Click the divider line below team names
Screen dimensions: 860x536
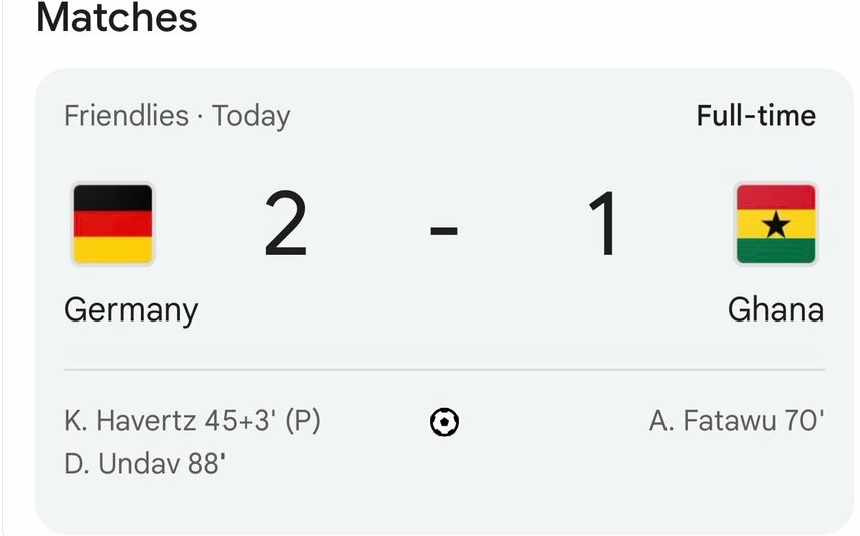(444, 370)
